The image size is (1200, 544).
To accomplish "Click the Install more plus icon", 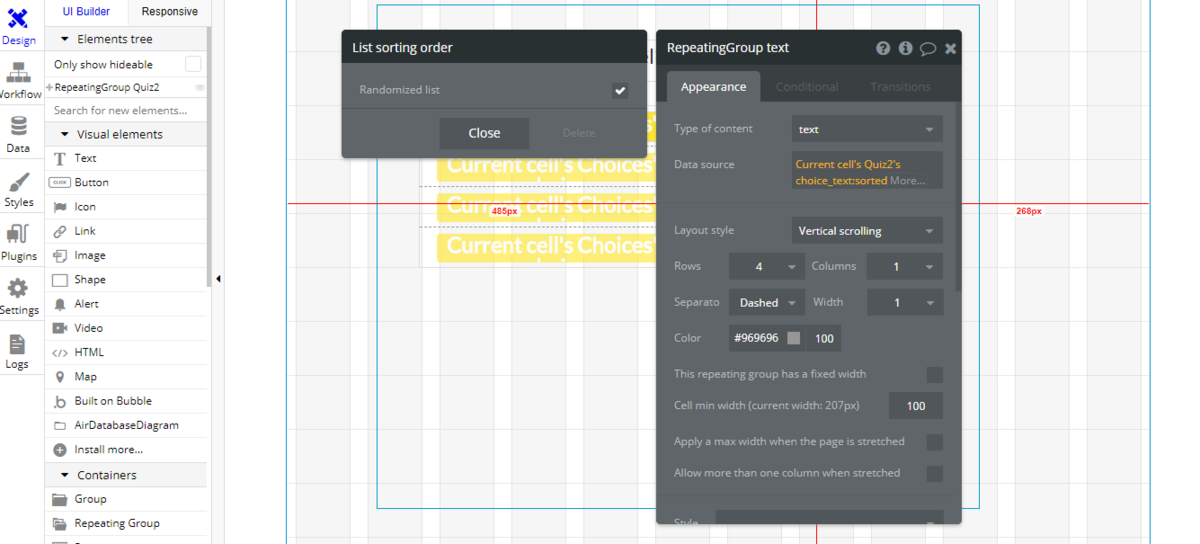I will point(60,449).
